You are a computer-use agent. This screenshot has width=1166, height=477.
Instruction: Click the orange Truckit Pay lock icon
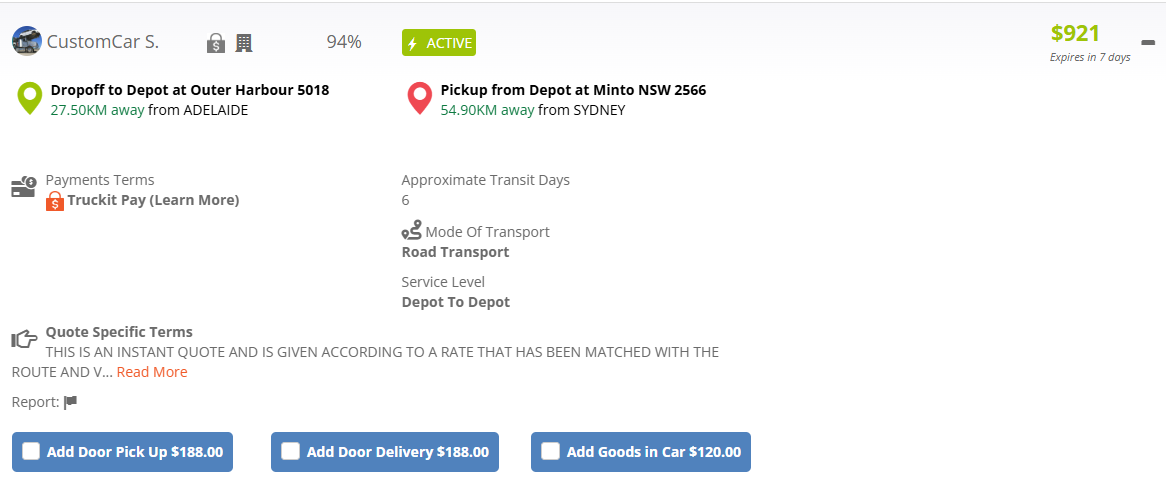point(55,201)
